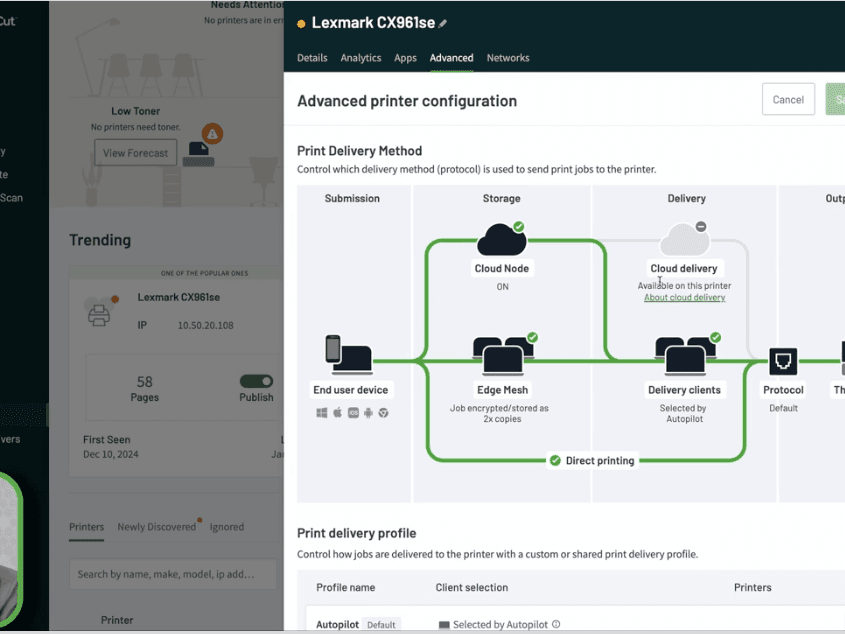The width and height of the screenshot is (845, 634).
Task: Click the info icon next to Selected by Autopilot
Action: [x=556, y=624]
